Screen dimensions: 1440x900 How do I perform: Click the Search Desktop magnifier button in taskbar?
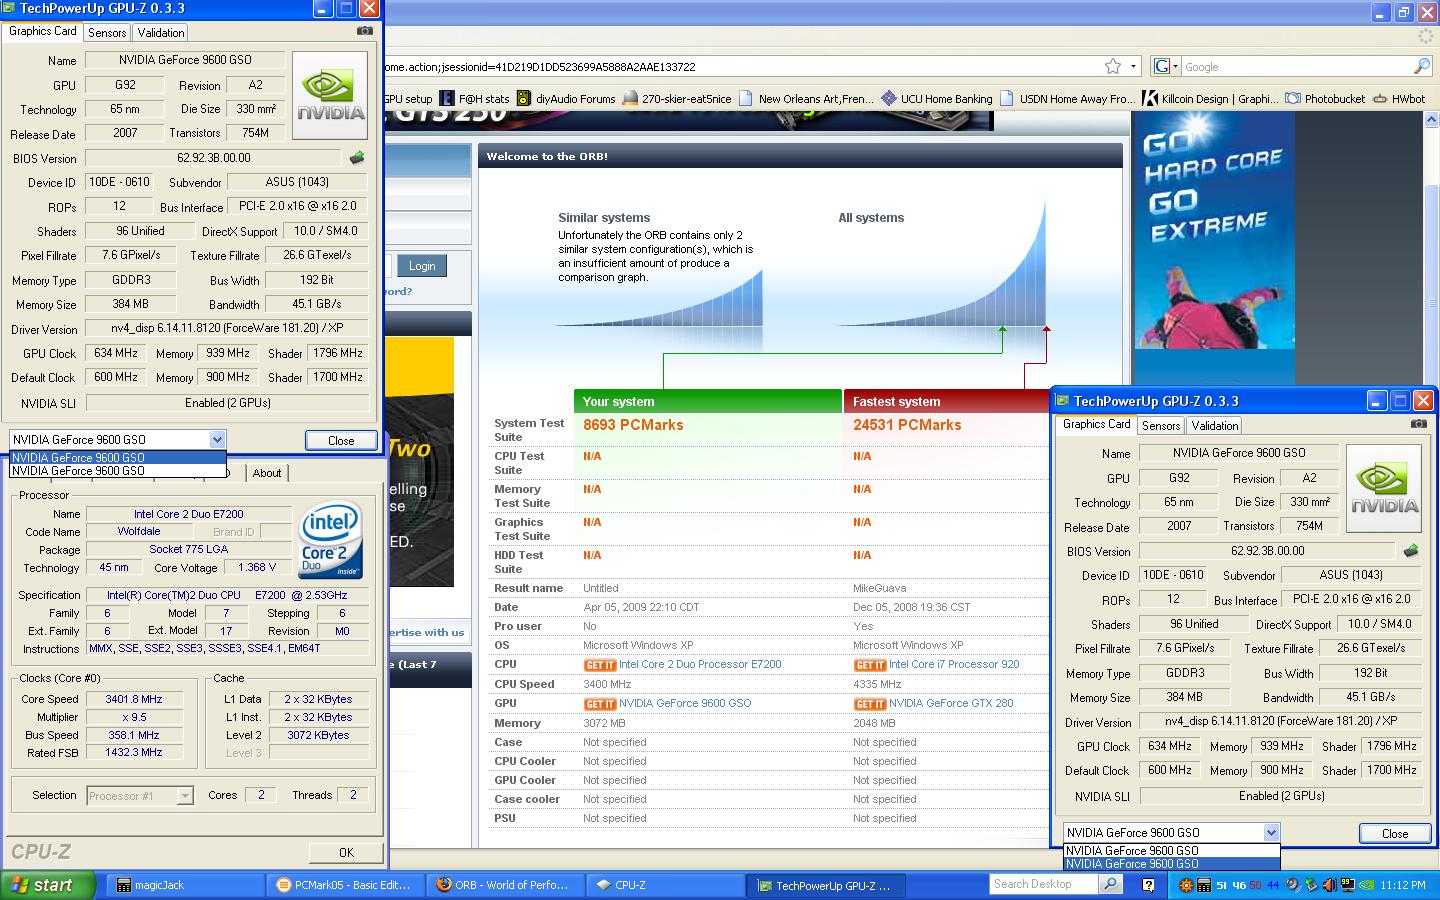[1110, 884]
